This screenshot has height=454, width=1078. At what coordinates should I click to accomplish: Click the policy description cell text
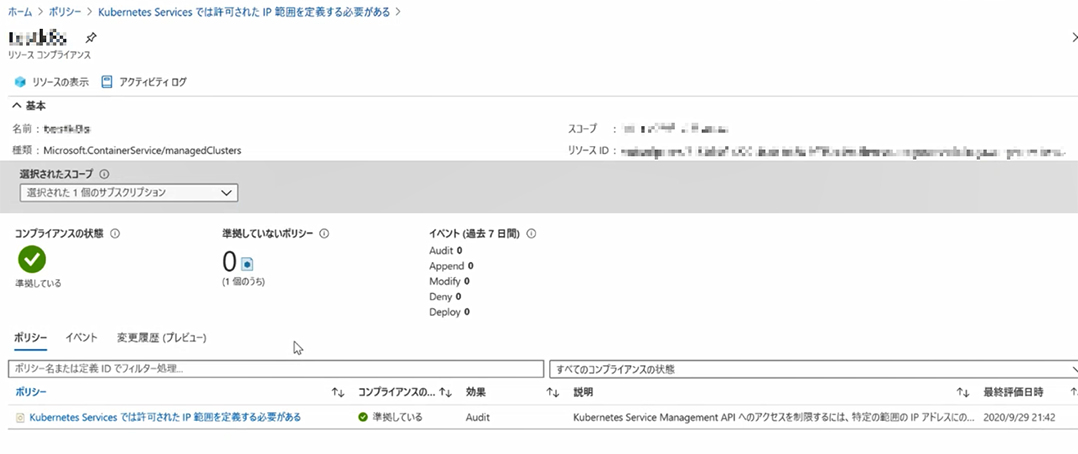click(773, 418)
